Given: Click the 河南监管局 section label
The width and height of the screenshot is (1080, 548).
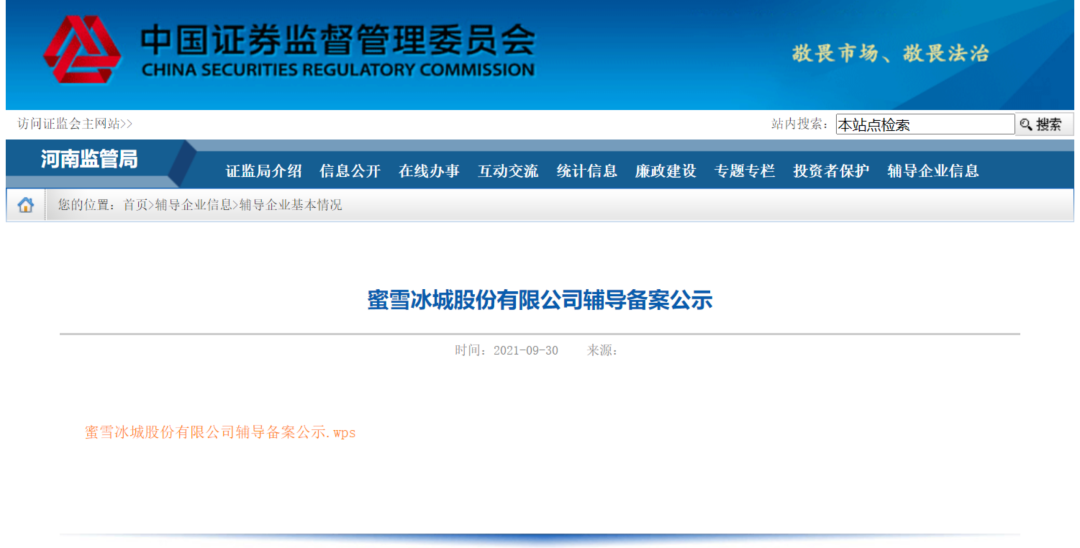Looking at the screenshot, I should (89, 160).
